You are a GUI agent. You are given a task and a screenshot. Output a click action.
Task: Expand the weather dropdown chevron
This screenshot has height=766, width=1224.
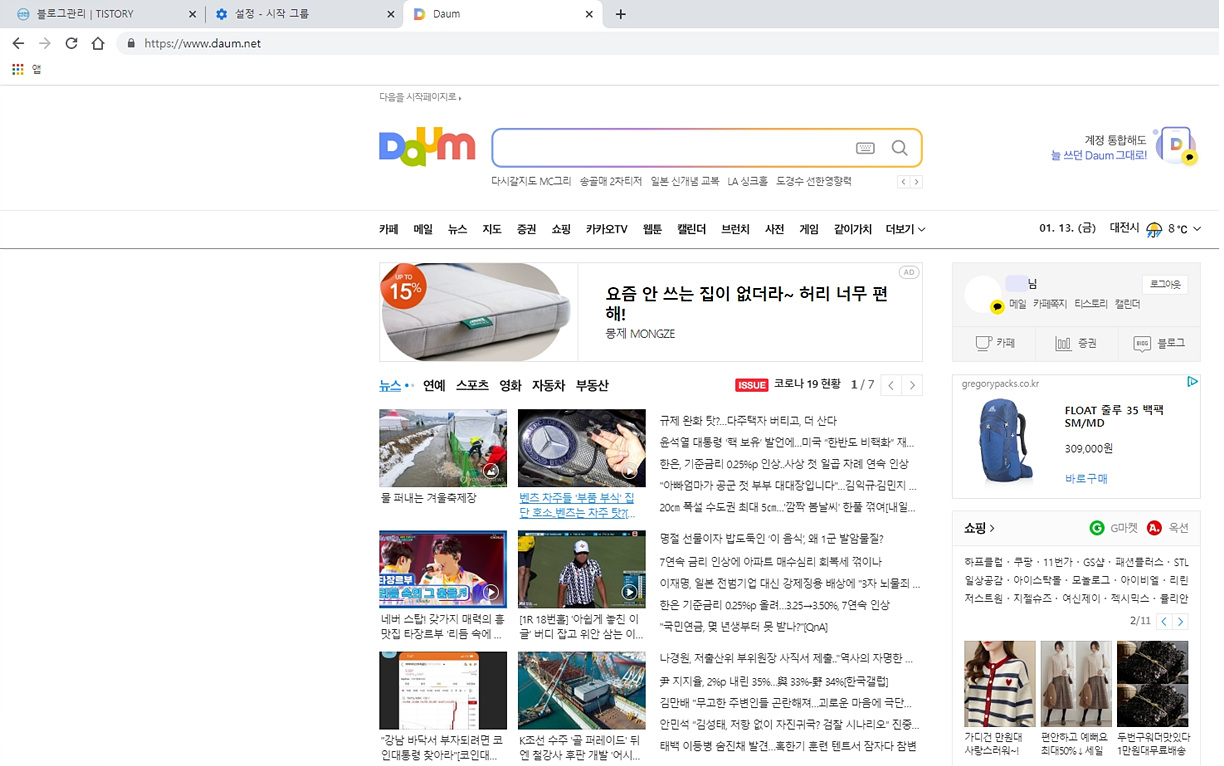coord(1197,229)
